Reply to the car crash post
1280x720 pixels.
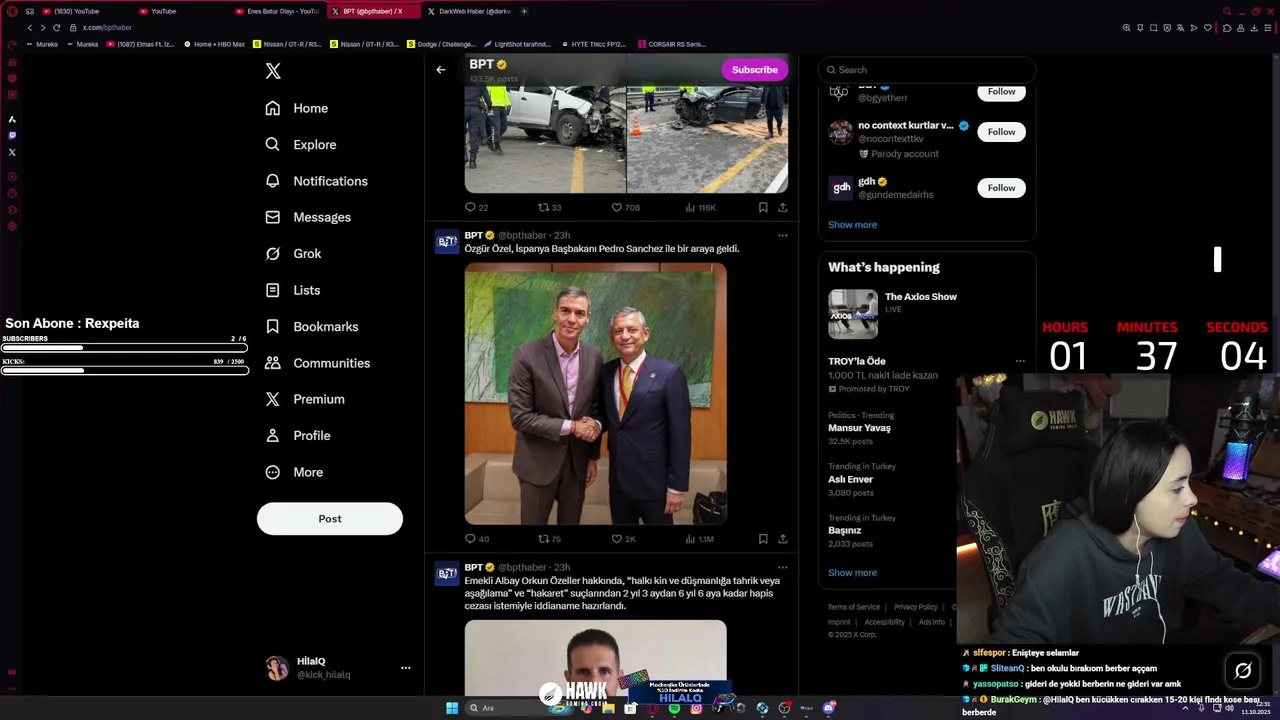coord(477,208)
